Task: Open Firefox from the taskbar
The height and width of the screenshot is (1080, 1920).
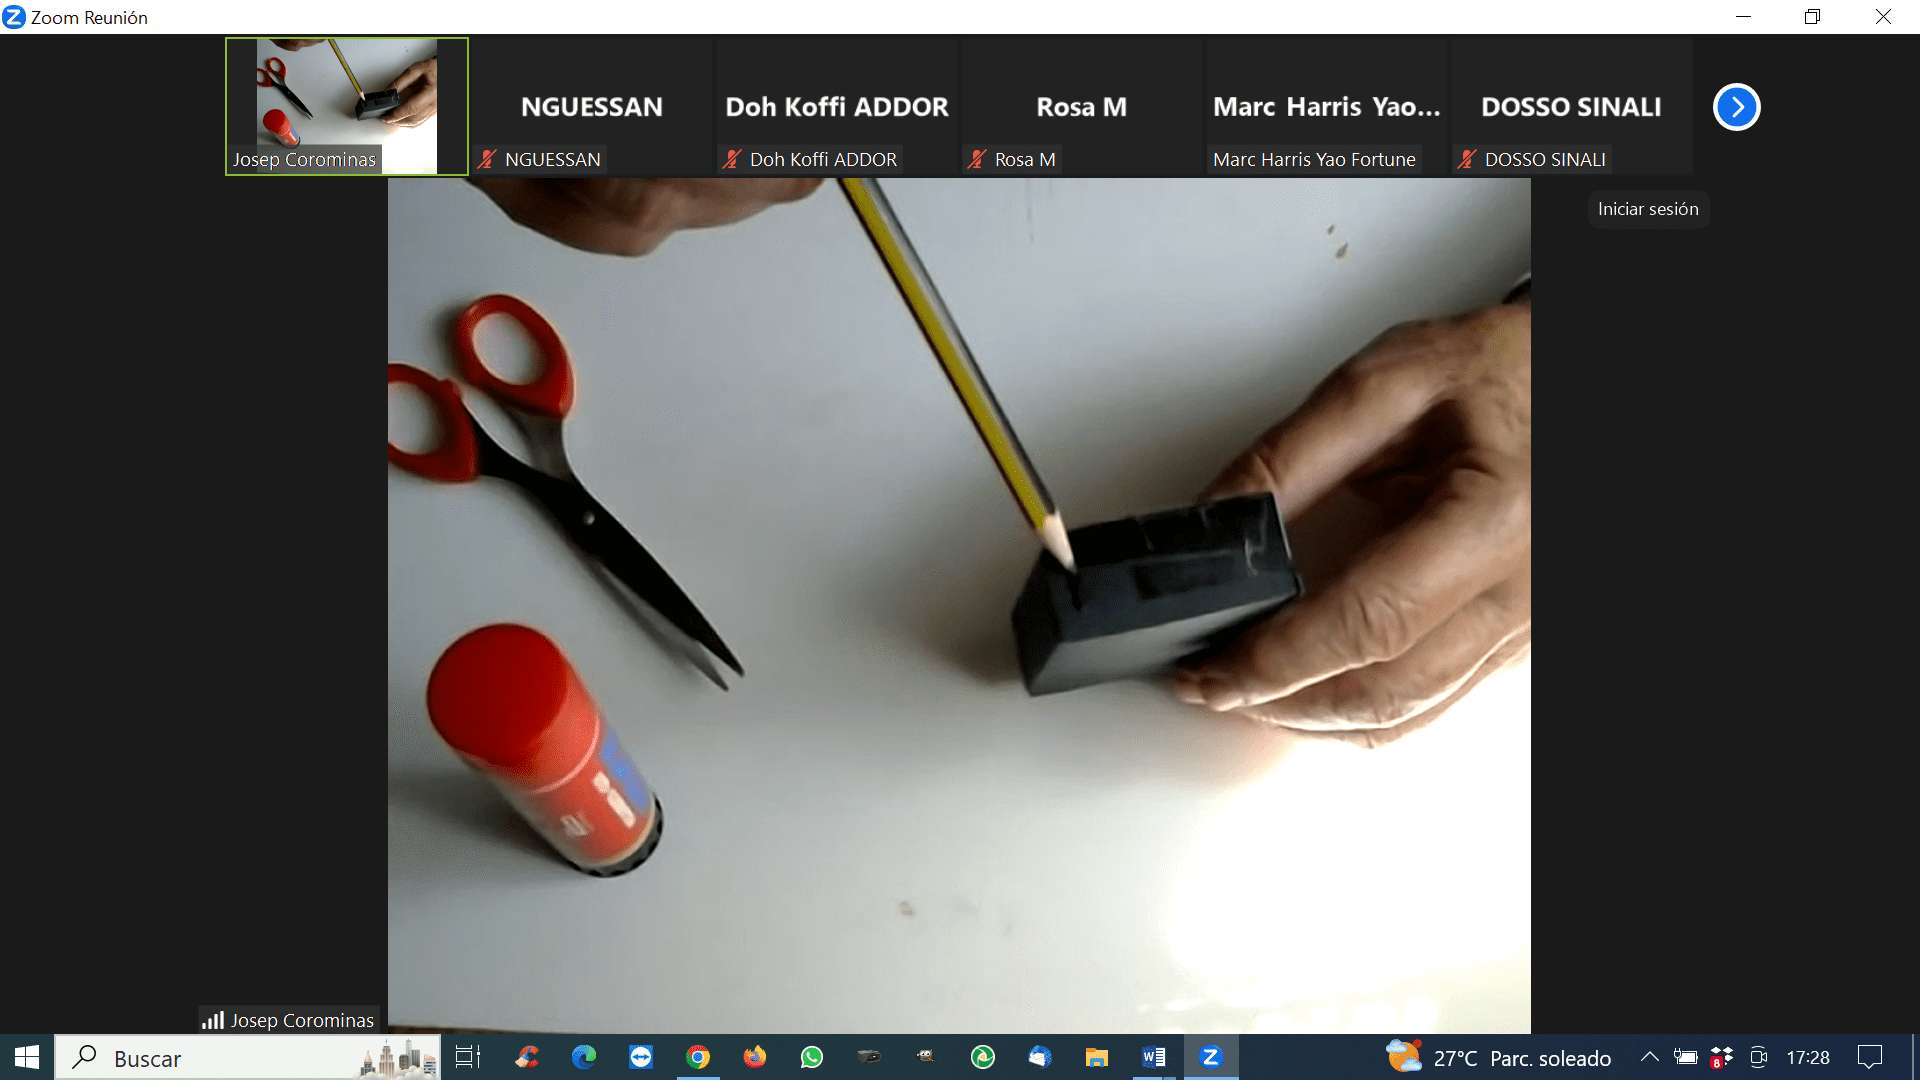Action: click(x=755, y=1057)
